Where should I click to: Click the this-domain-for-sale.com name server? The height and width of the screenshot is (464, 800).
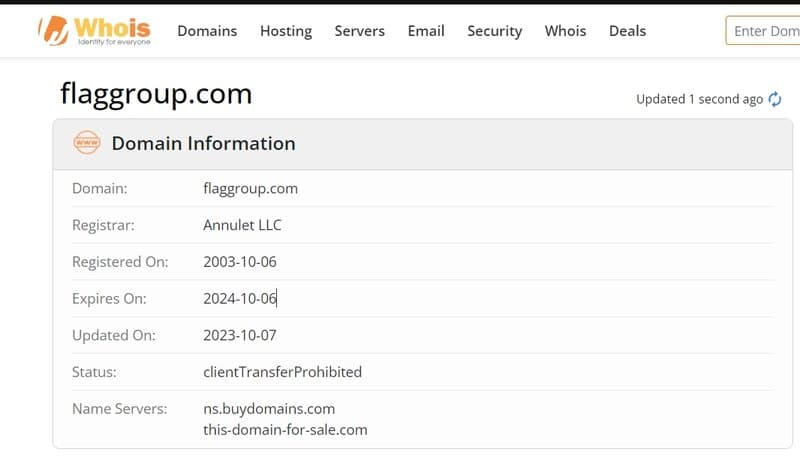point(285,430)
